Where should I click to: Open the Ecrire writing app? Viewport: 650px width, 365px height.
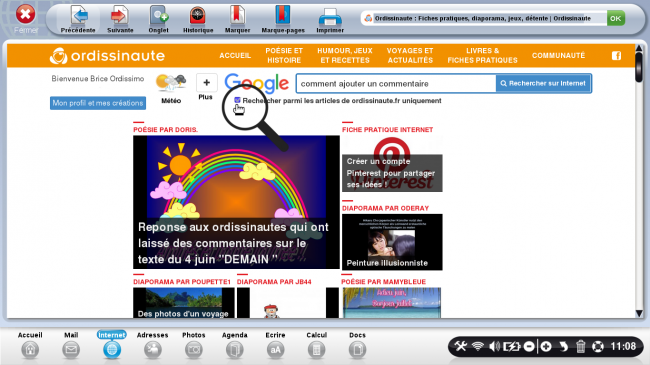tap(275, 345)
